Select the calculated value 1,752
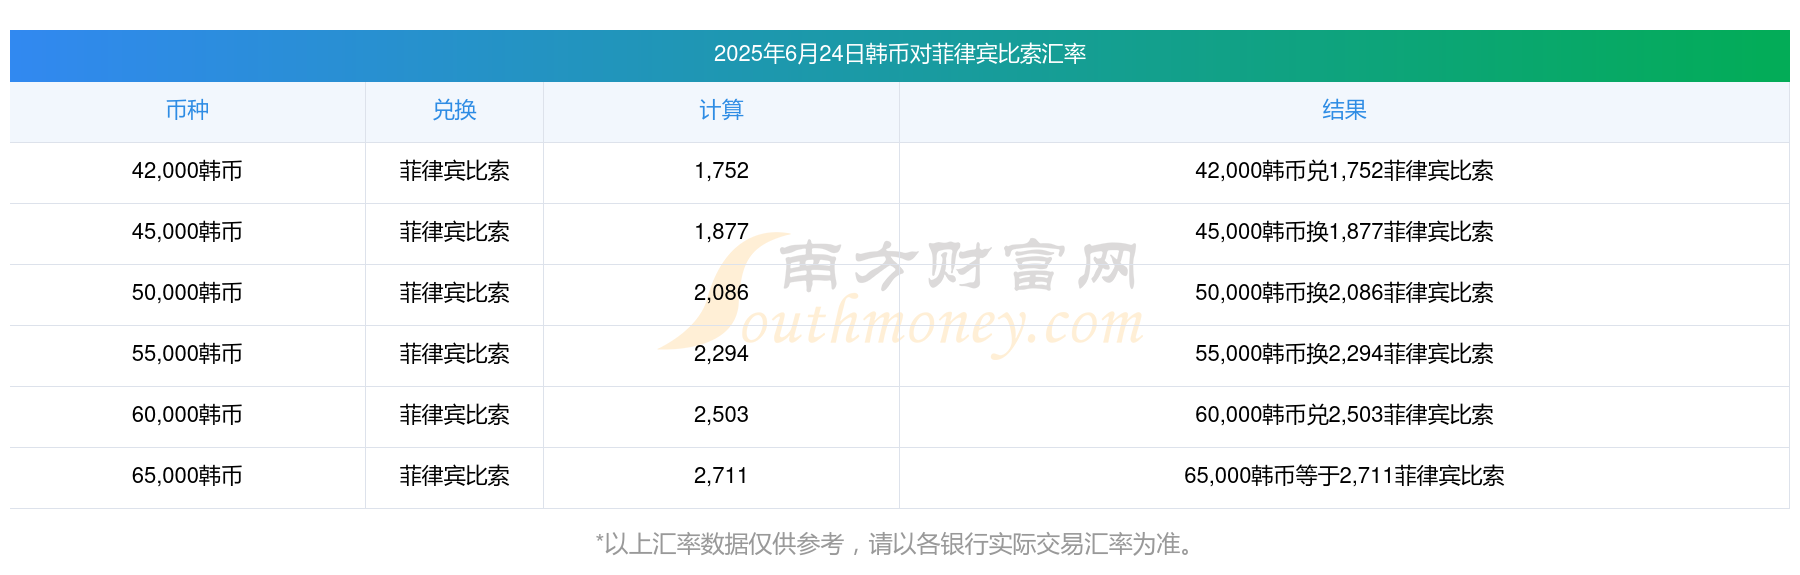The image size is (1800, 575). (x=721, y=171)
